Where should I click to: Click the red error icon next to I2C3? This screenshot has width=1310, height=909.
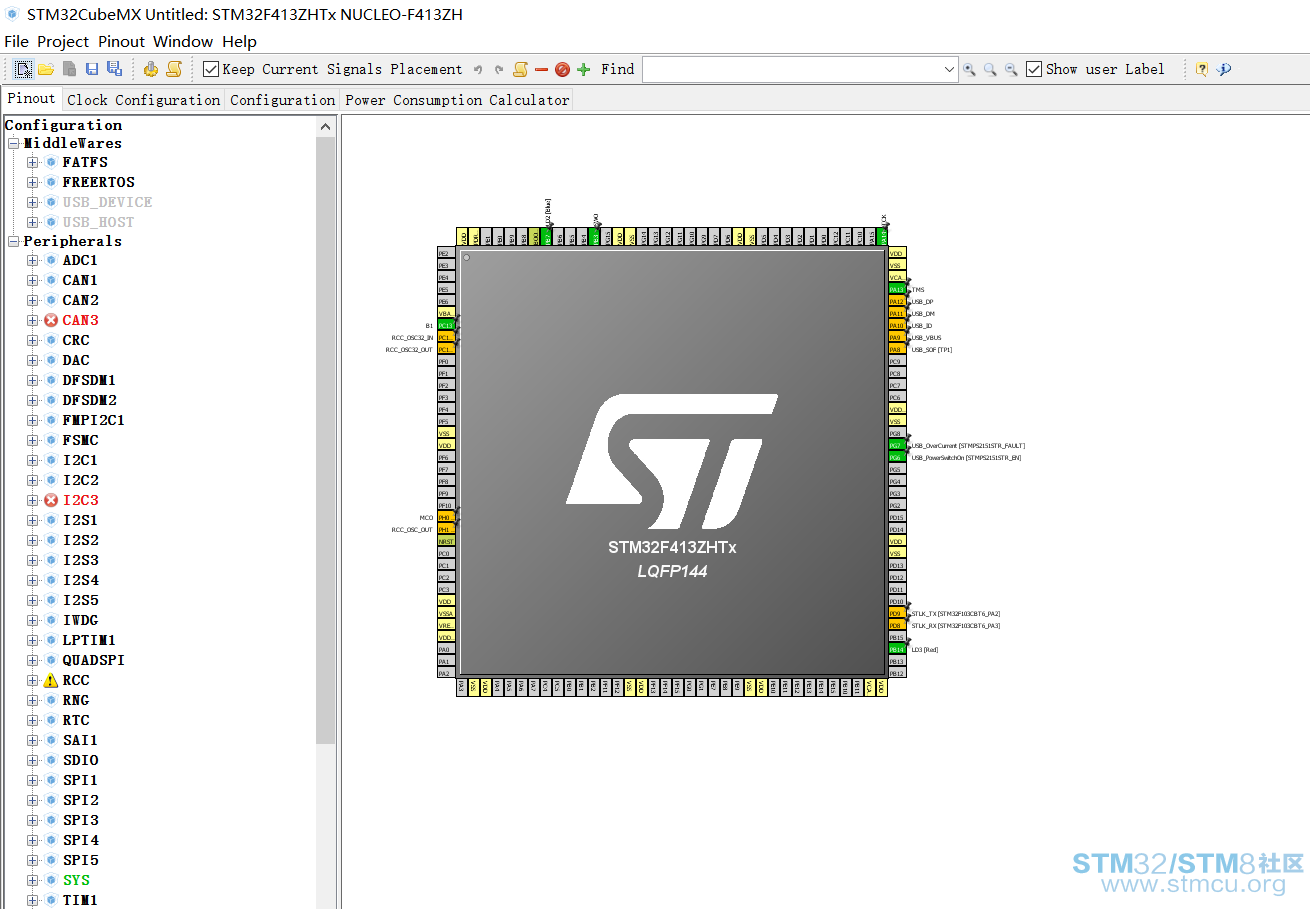point(51,500)
